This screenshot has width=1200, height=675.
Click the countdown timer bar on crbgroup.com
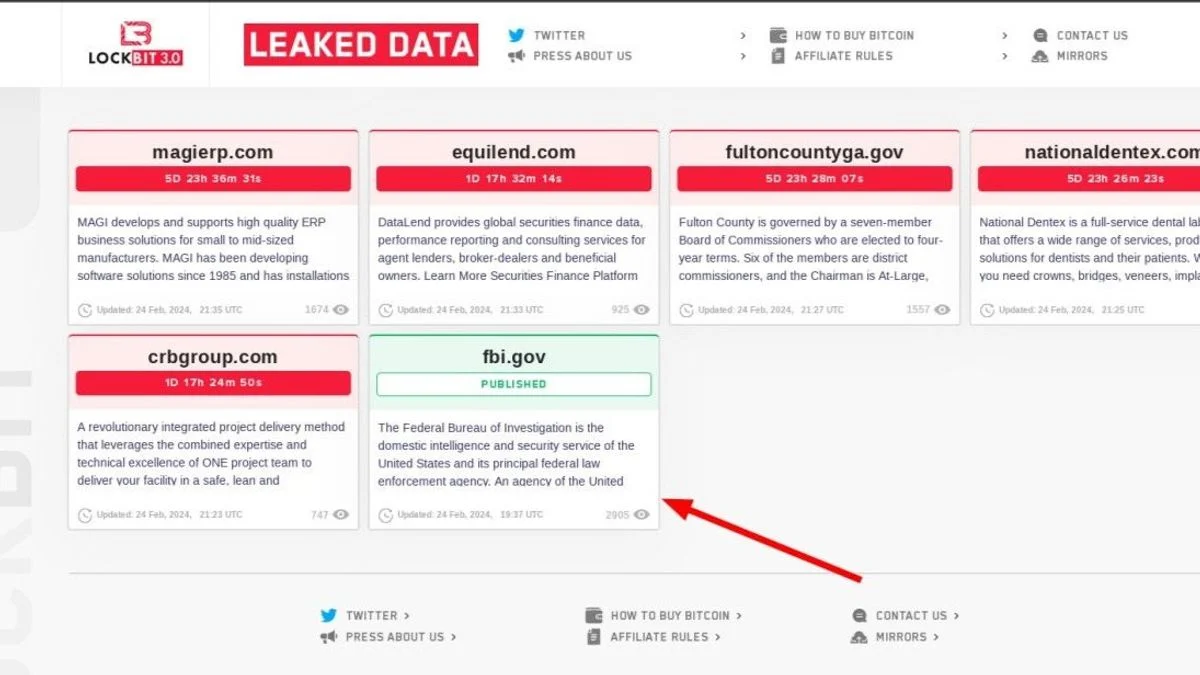click(x=212, y=382)
